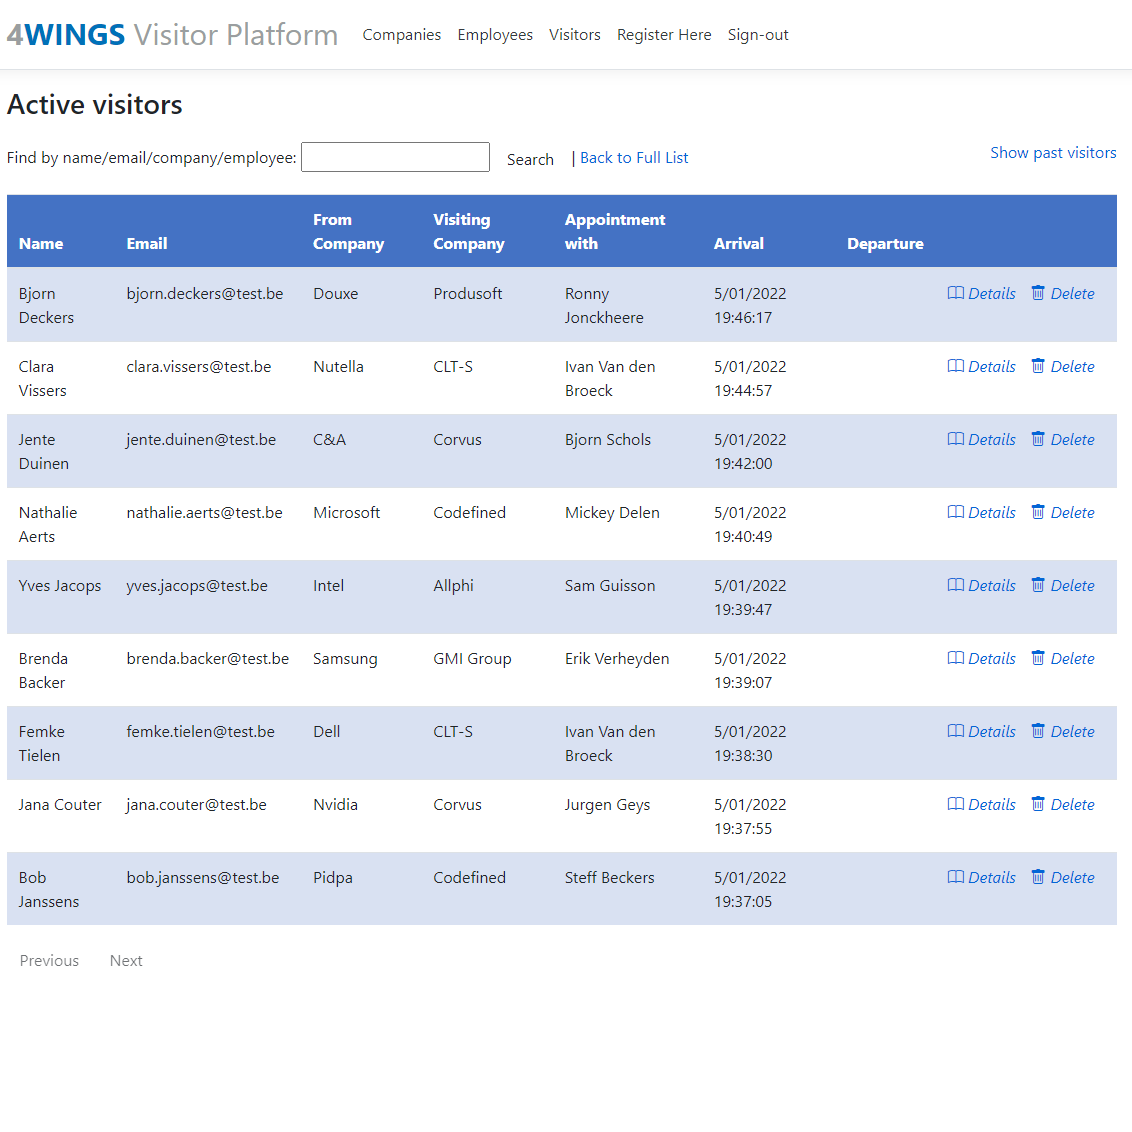The width and height of the screenshot is (1132, 1132).
Task: Open the Companies menu item
Action: pos(401,35)
